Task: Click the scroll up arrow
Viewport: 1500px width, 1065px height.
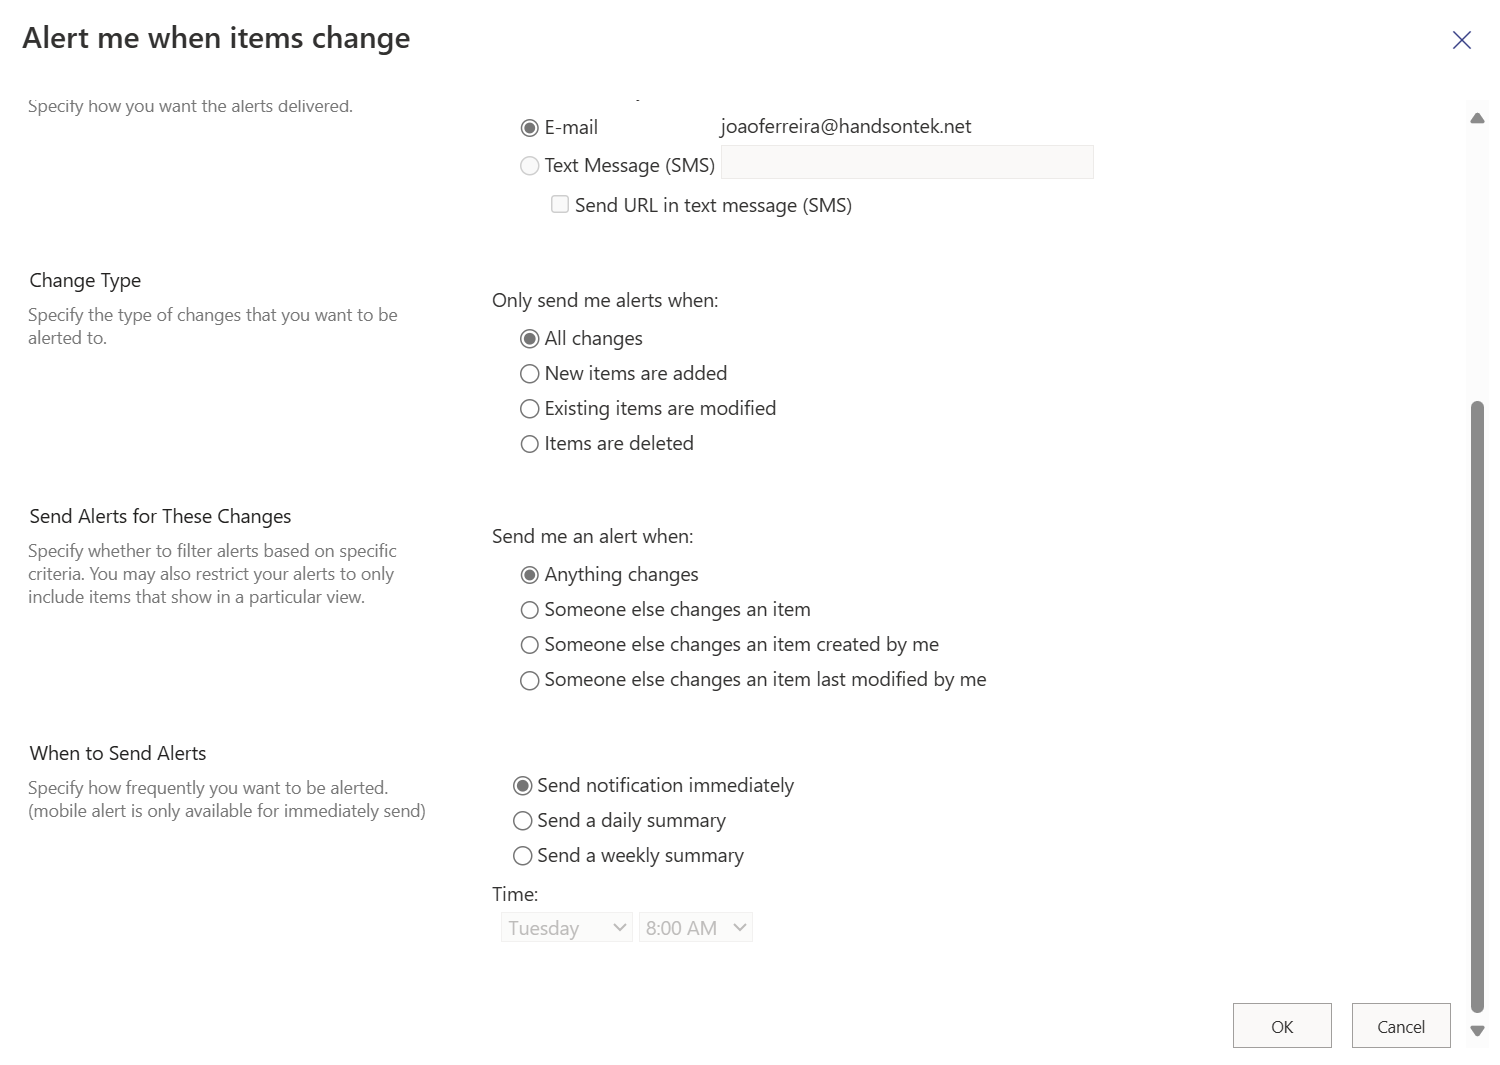Action: (x=1477, y=118)
